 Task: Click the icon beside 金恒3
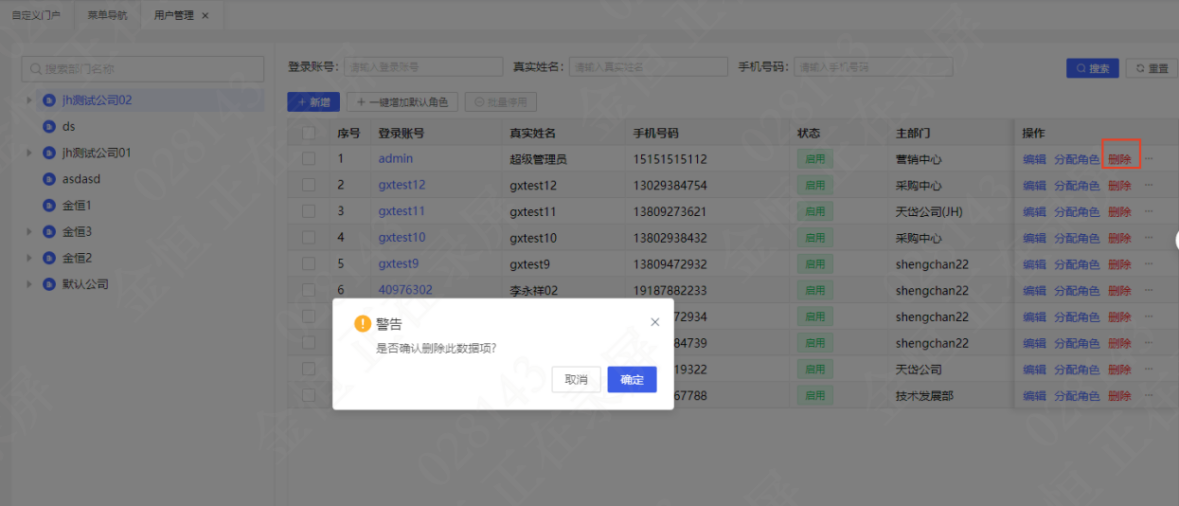(x=50, y=232)
